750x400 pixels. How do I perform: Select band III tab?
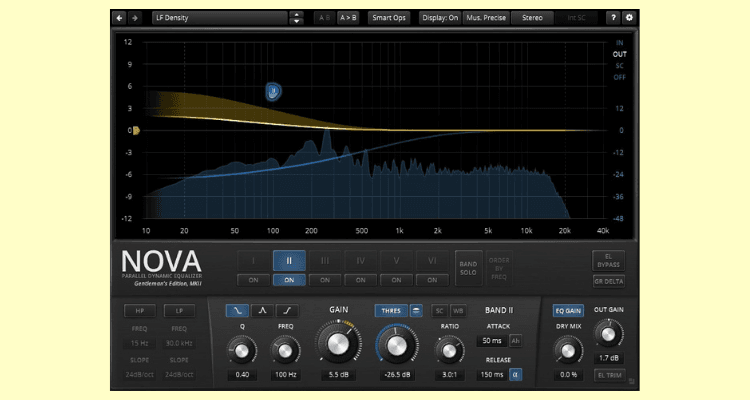[325, 261]
